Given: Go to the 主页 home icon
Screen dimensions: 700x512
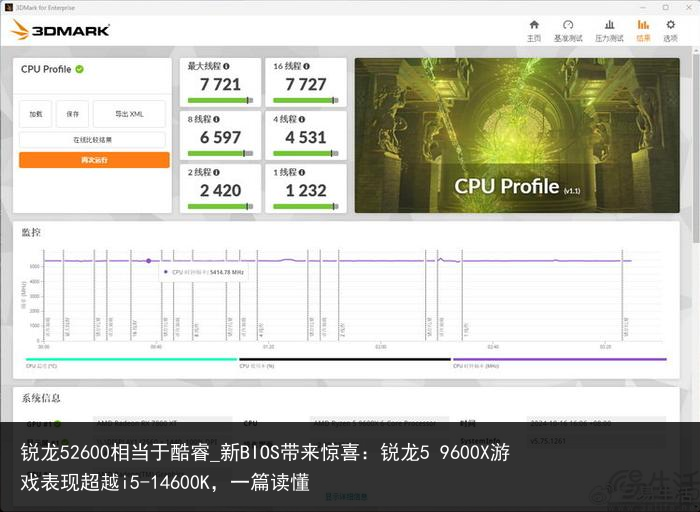Looking at the screenshot, I should [534, 25].
